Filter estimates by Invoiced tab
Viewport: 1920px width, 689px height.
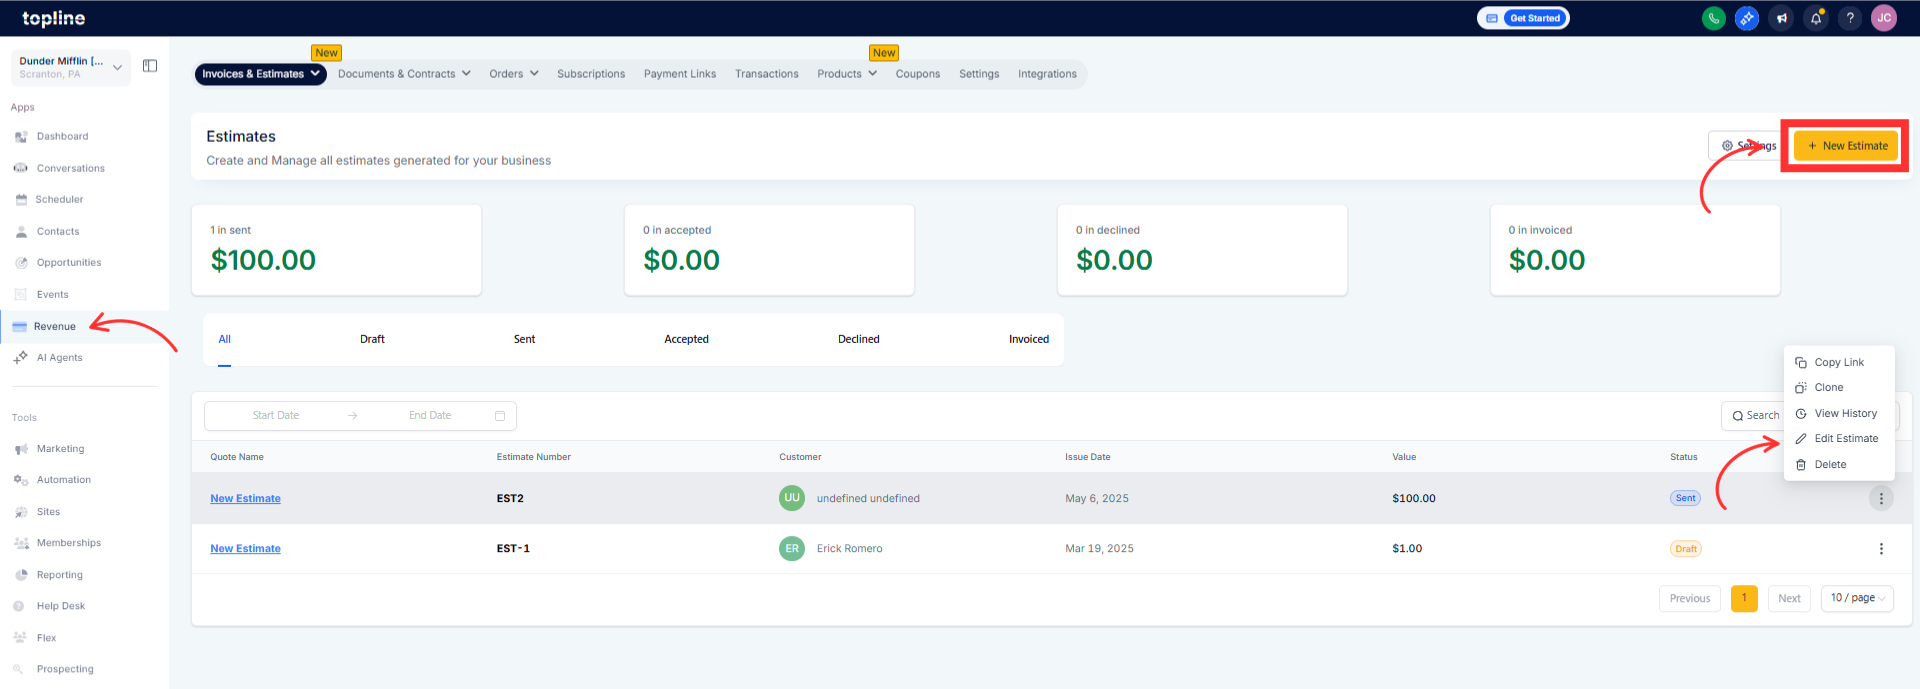(1029, 340)
